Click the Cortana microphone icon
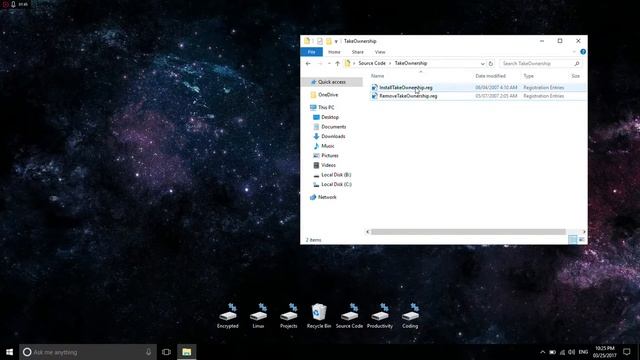Viewport: 640px width, 360px height. [x=148, y=352]
